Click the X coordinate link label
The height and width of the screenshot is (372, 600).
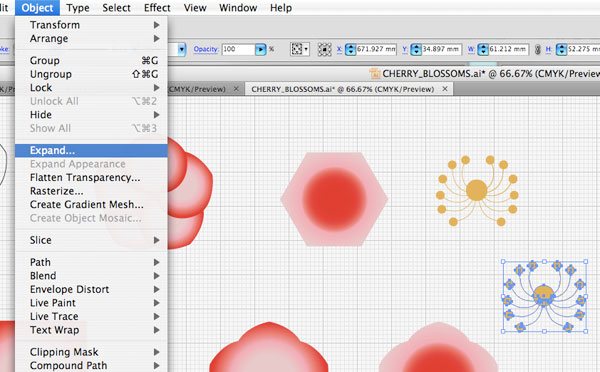tap(339, 49)
